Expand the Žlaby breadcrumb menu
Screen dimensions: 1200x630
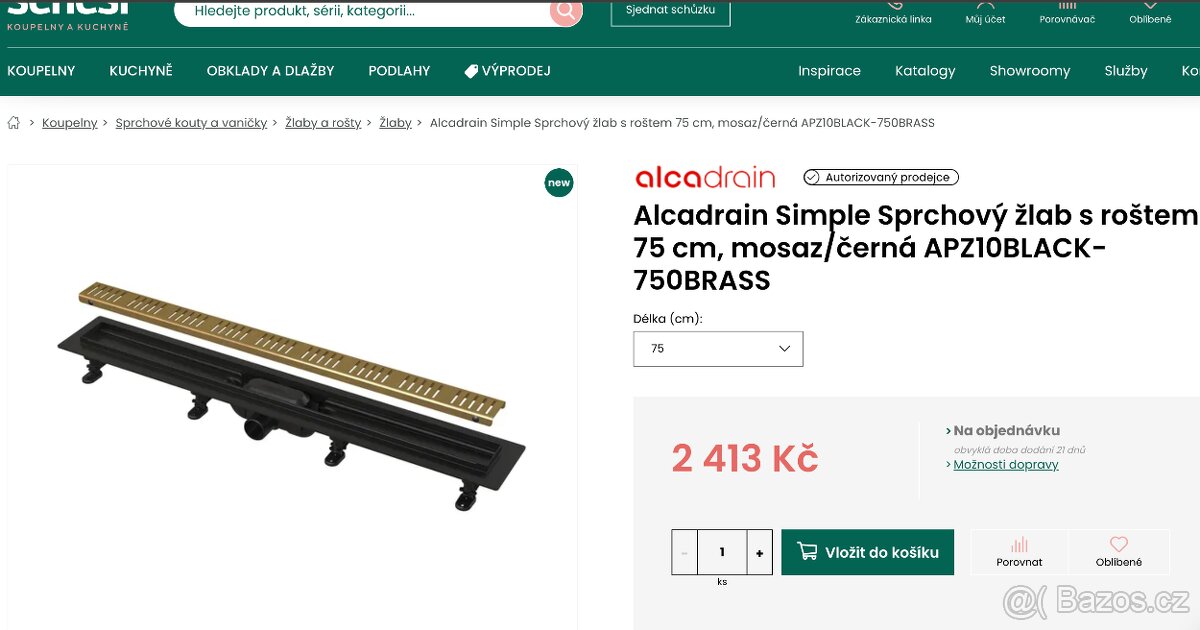click(x=395, y=122)
